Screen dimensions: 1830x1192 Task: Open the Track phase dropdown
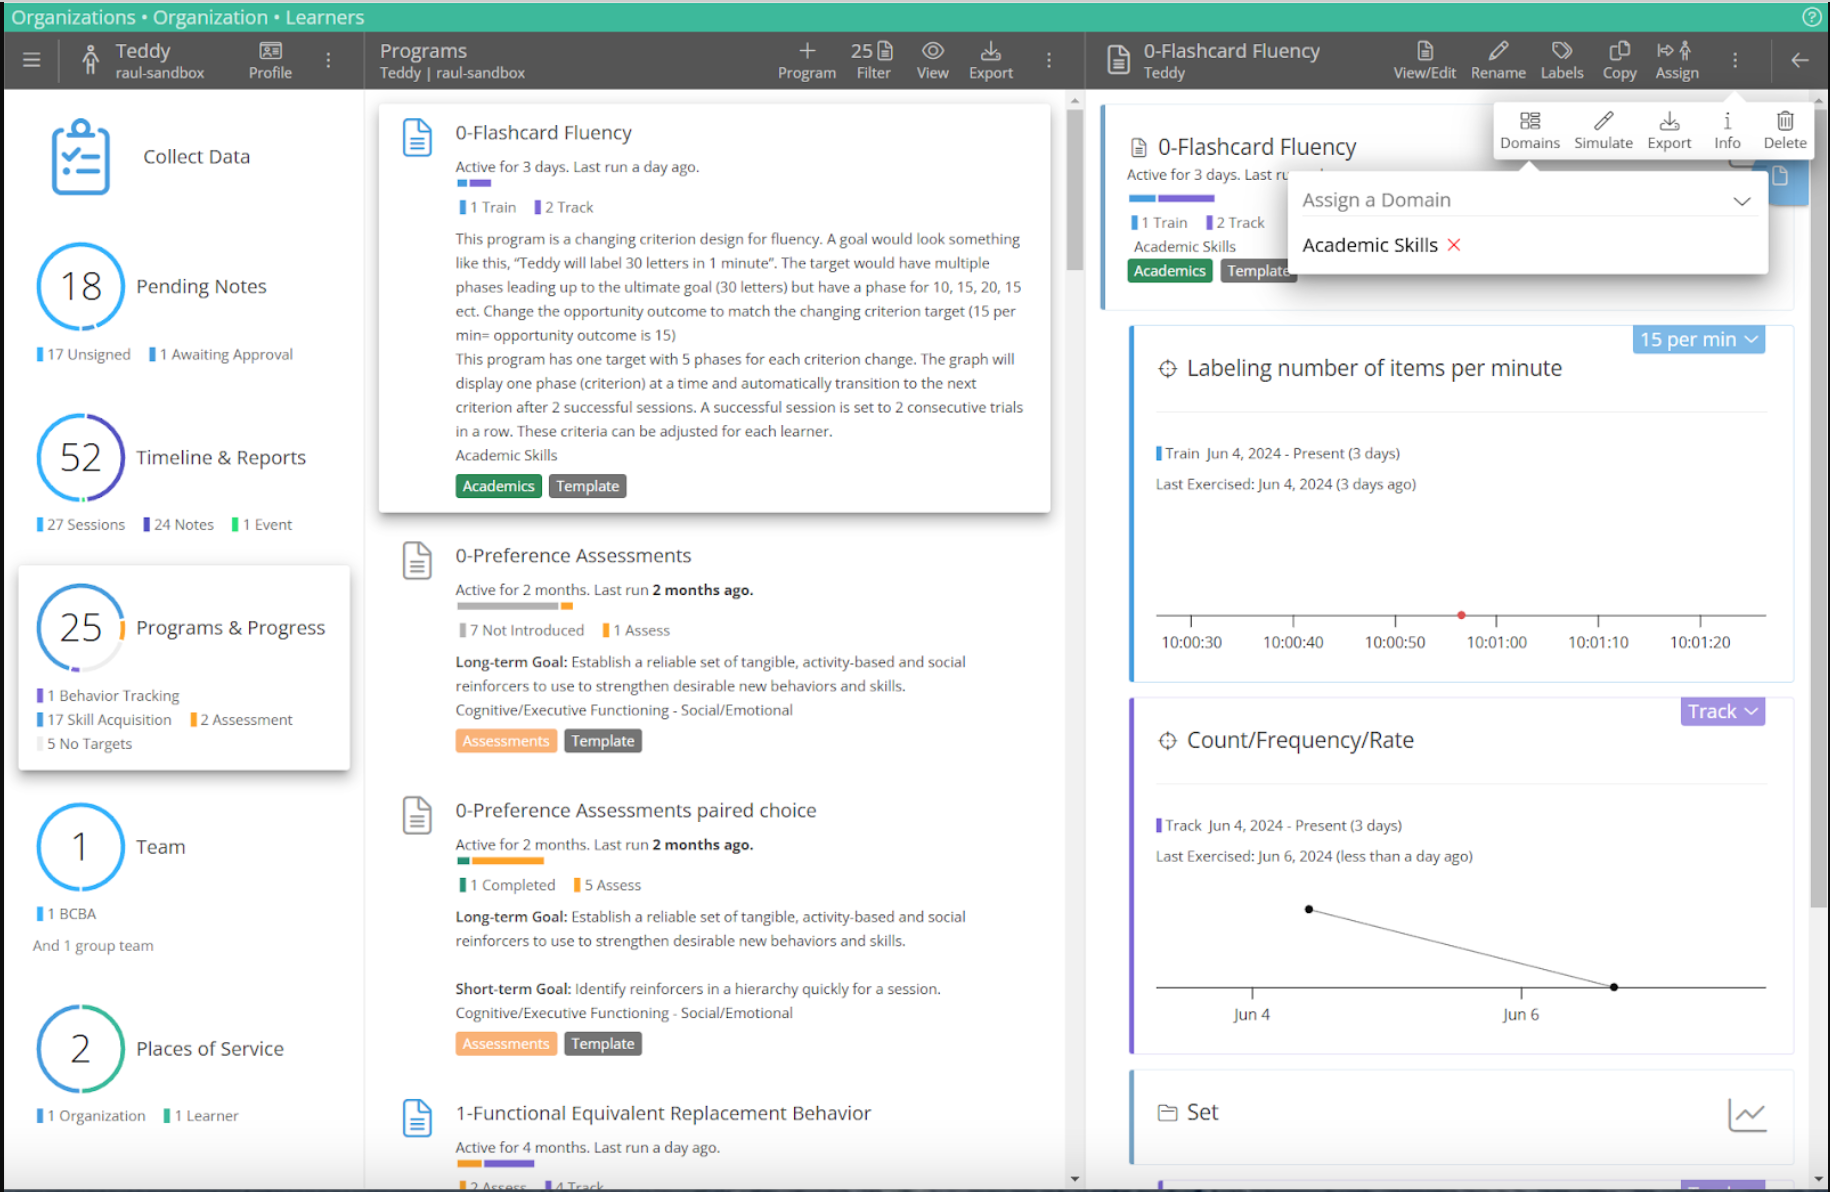coord(1722,712)
